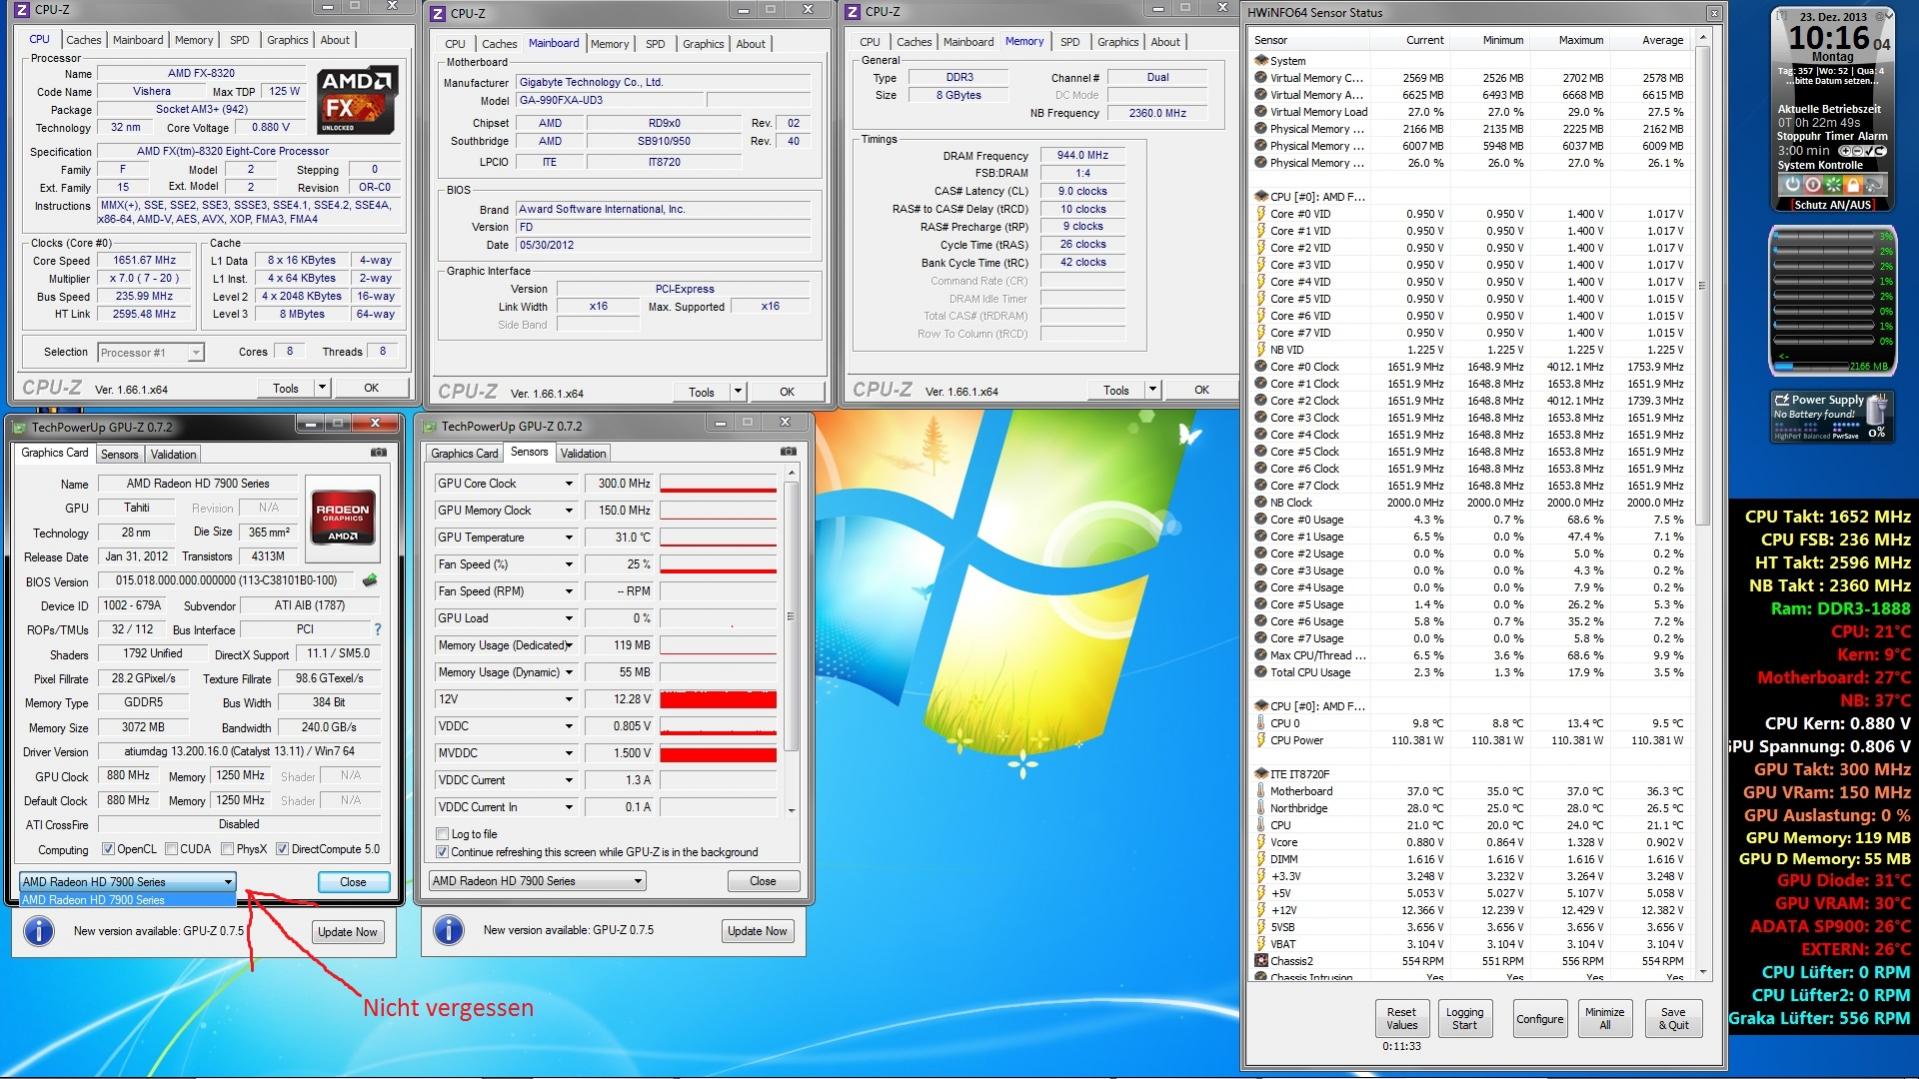Click the CPU-Z logo icon in the Mainboard window title bar

(x=437, y=13)
